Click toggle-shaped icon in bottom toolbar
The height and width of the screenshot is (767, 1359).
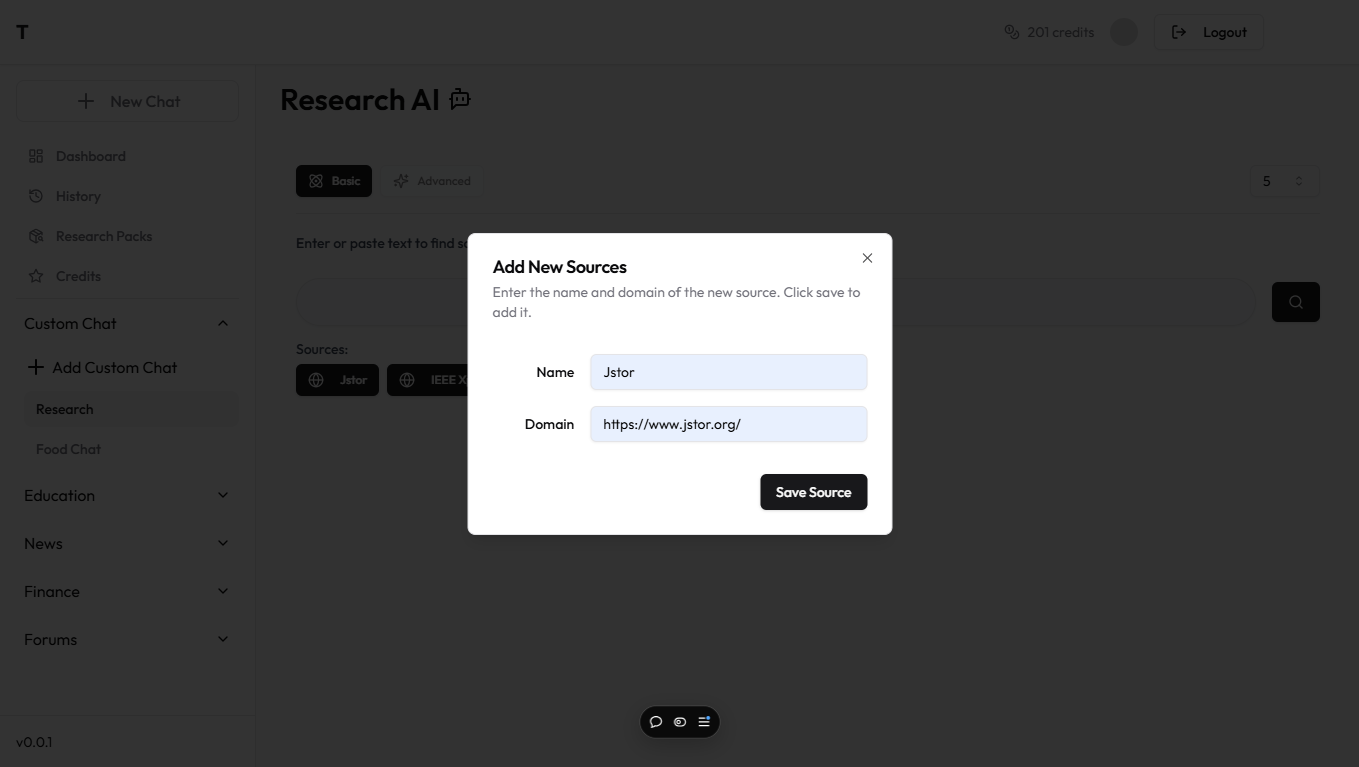pos(680,722)
